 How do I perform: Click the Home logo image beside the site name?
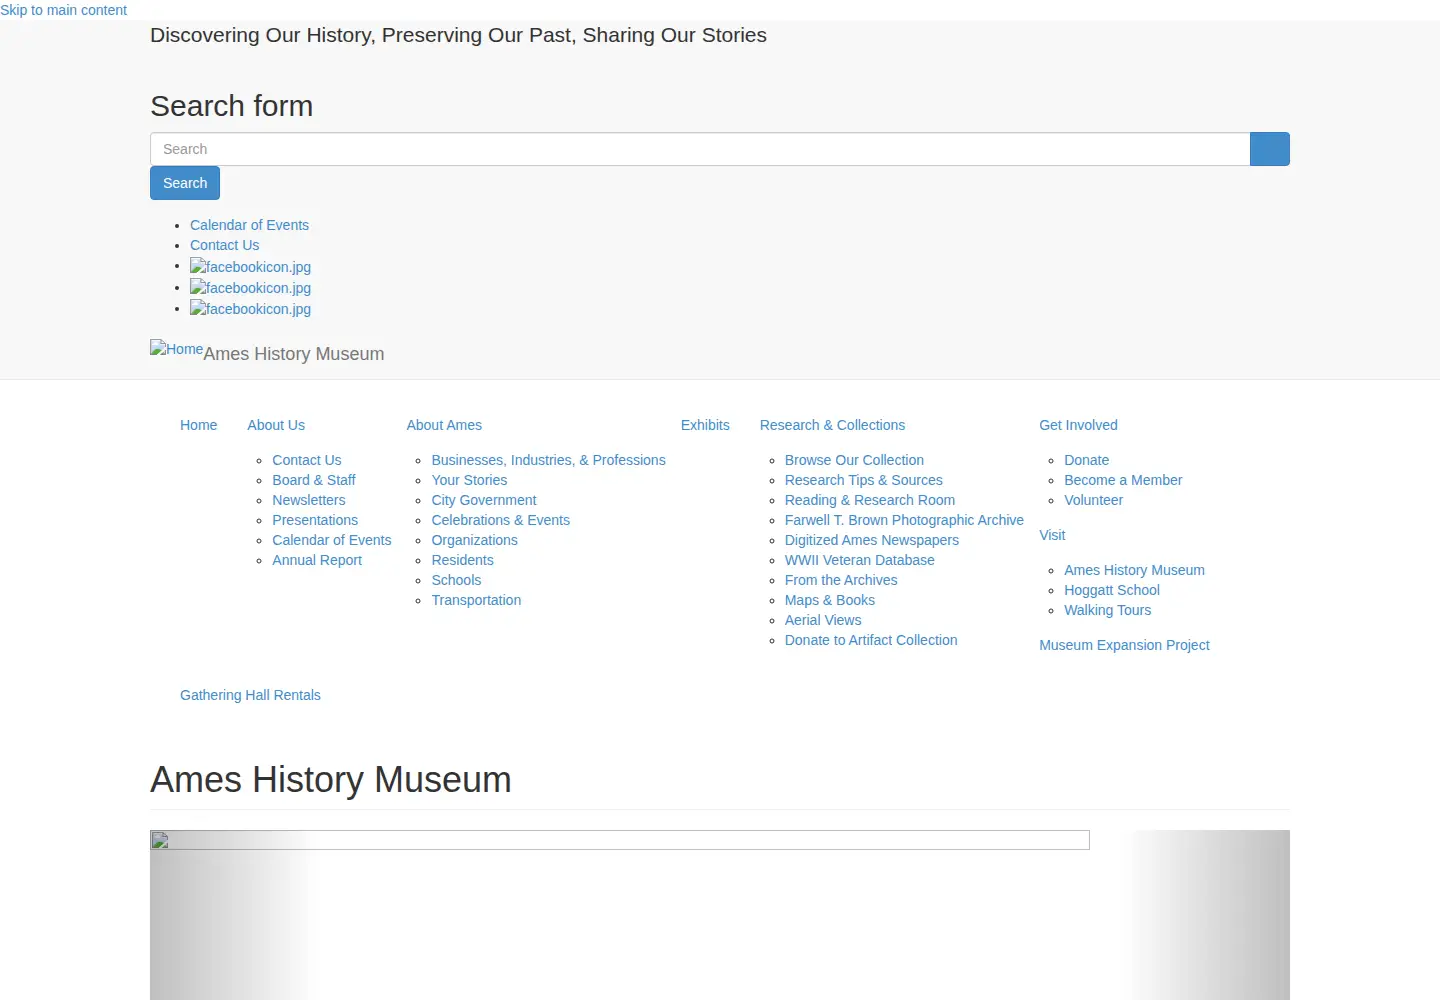click(x=176, y=349)
